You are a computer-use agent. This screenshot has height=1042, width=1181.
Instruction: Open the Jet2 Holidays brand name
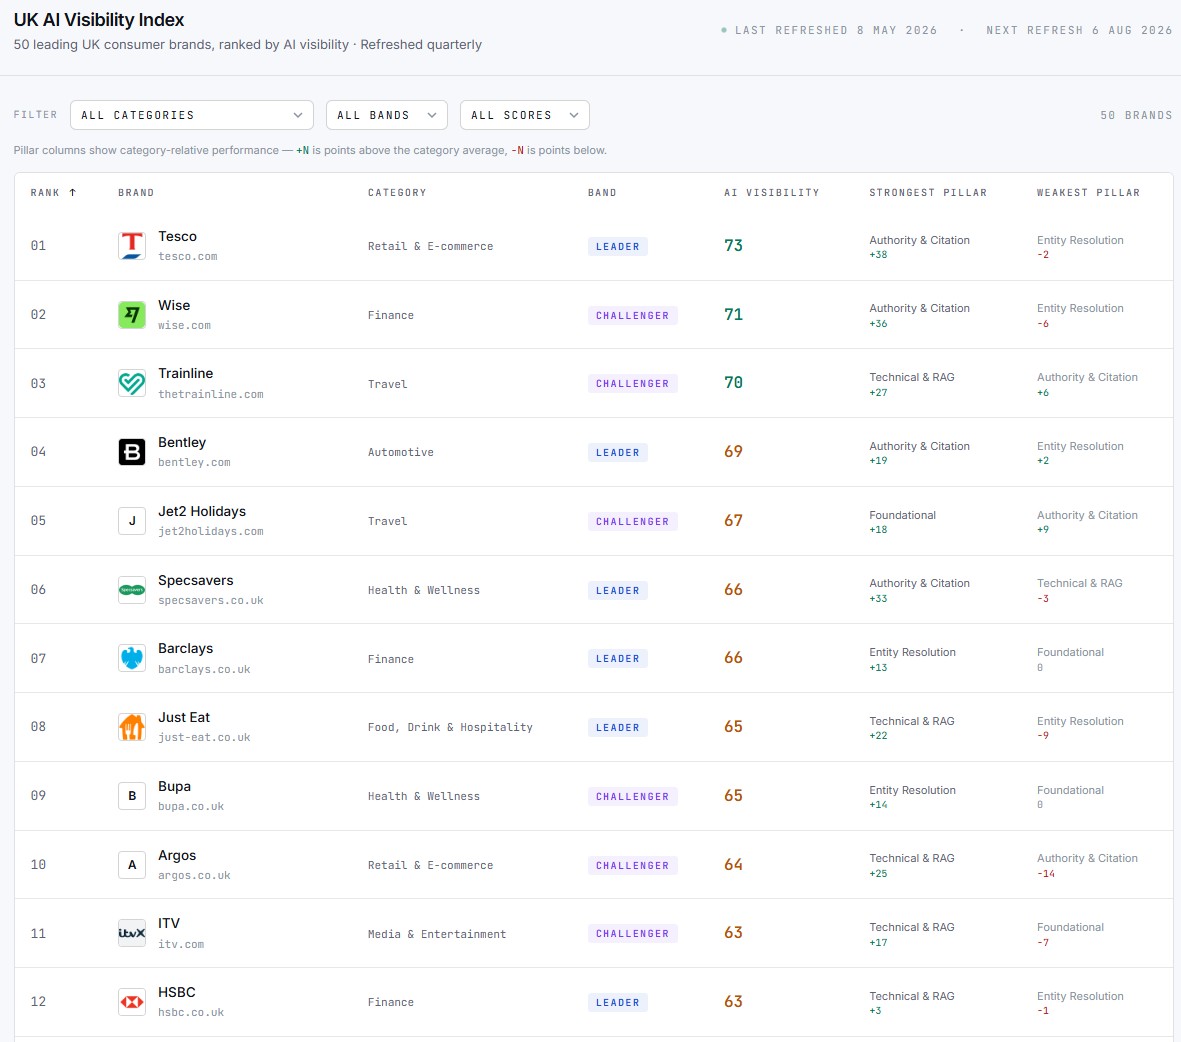point(202,512)
